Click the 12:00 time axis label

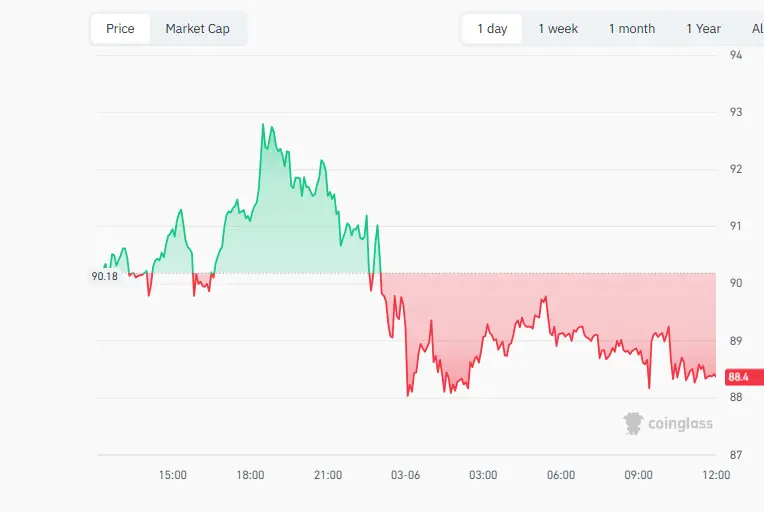coord(716,476)
